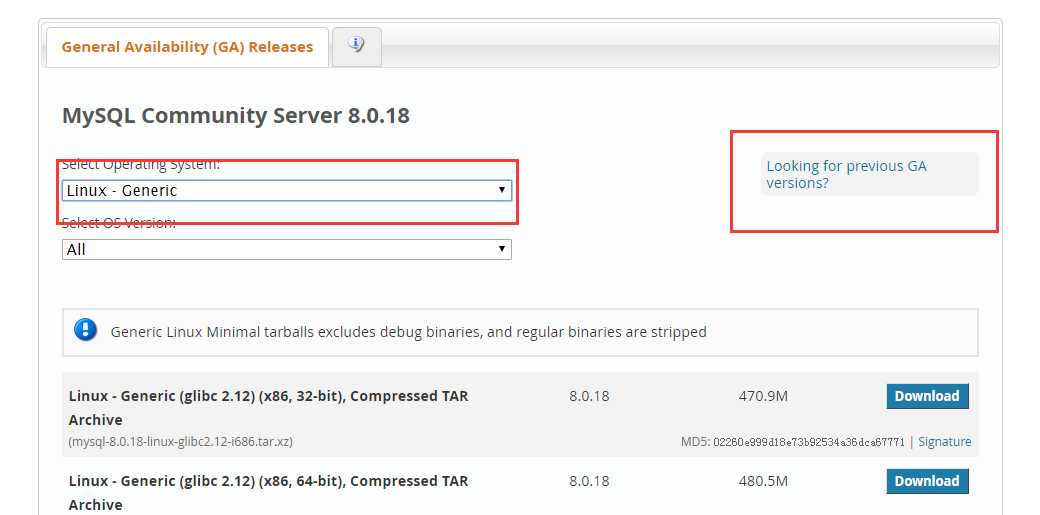Image resolution: width=1040 pixels, height=515 pixels.
Task: Open the Signature link for the 32-bit archive
Action: tap(944, 442)
